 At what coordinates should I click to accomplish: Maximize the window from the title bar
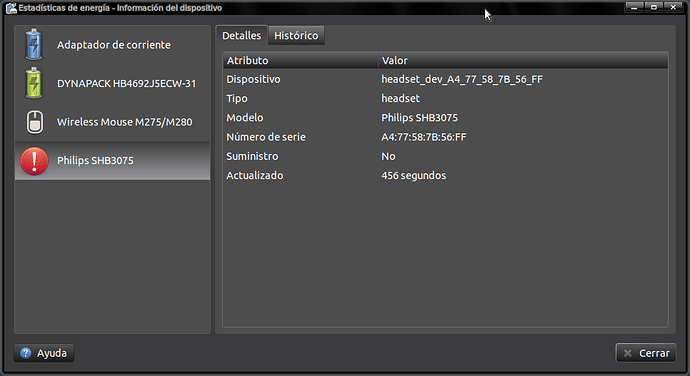pos(654,7)
